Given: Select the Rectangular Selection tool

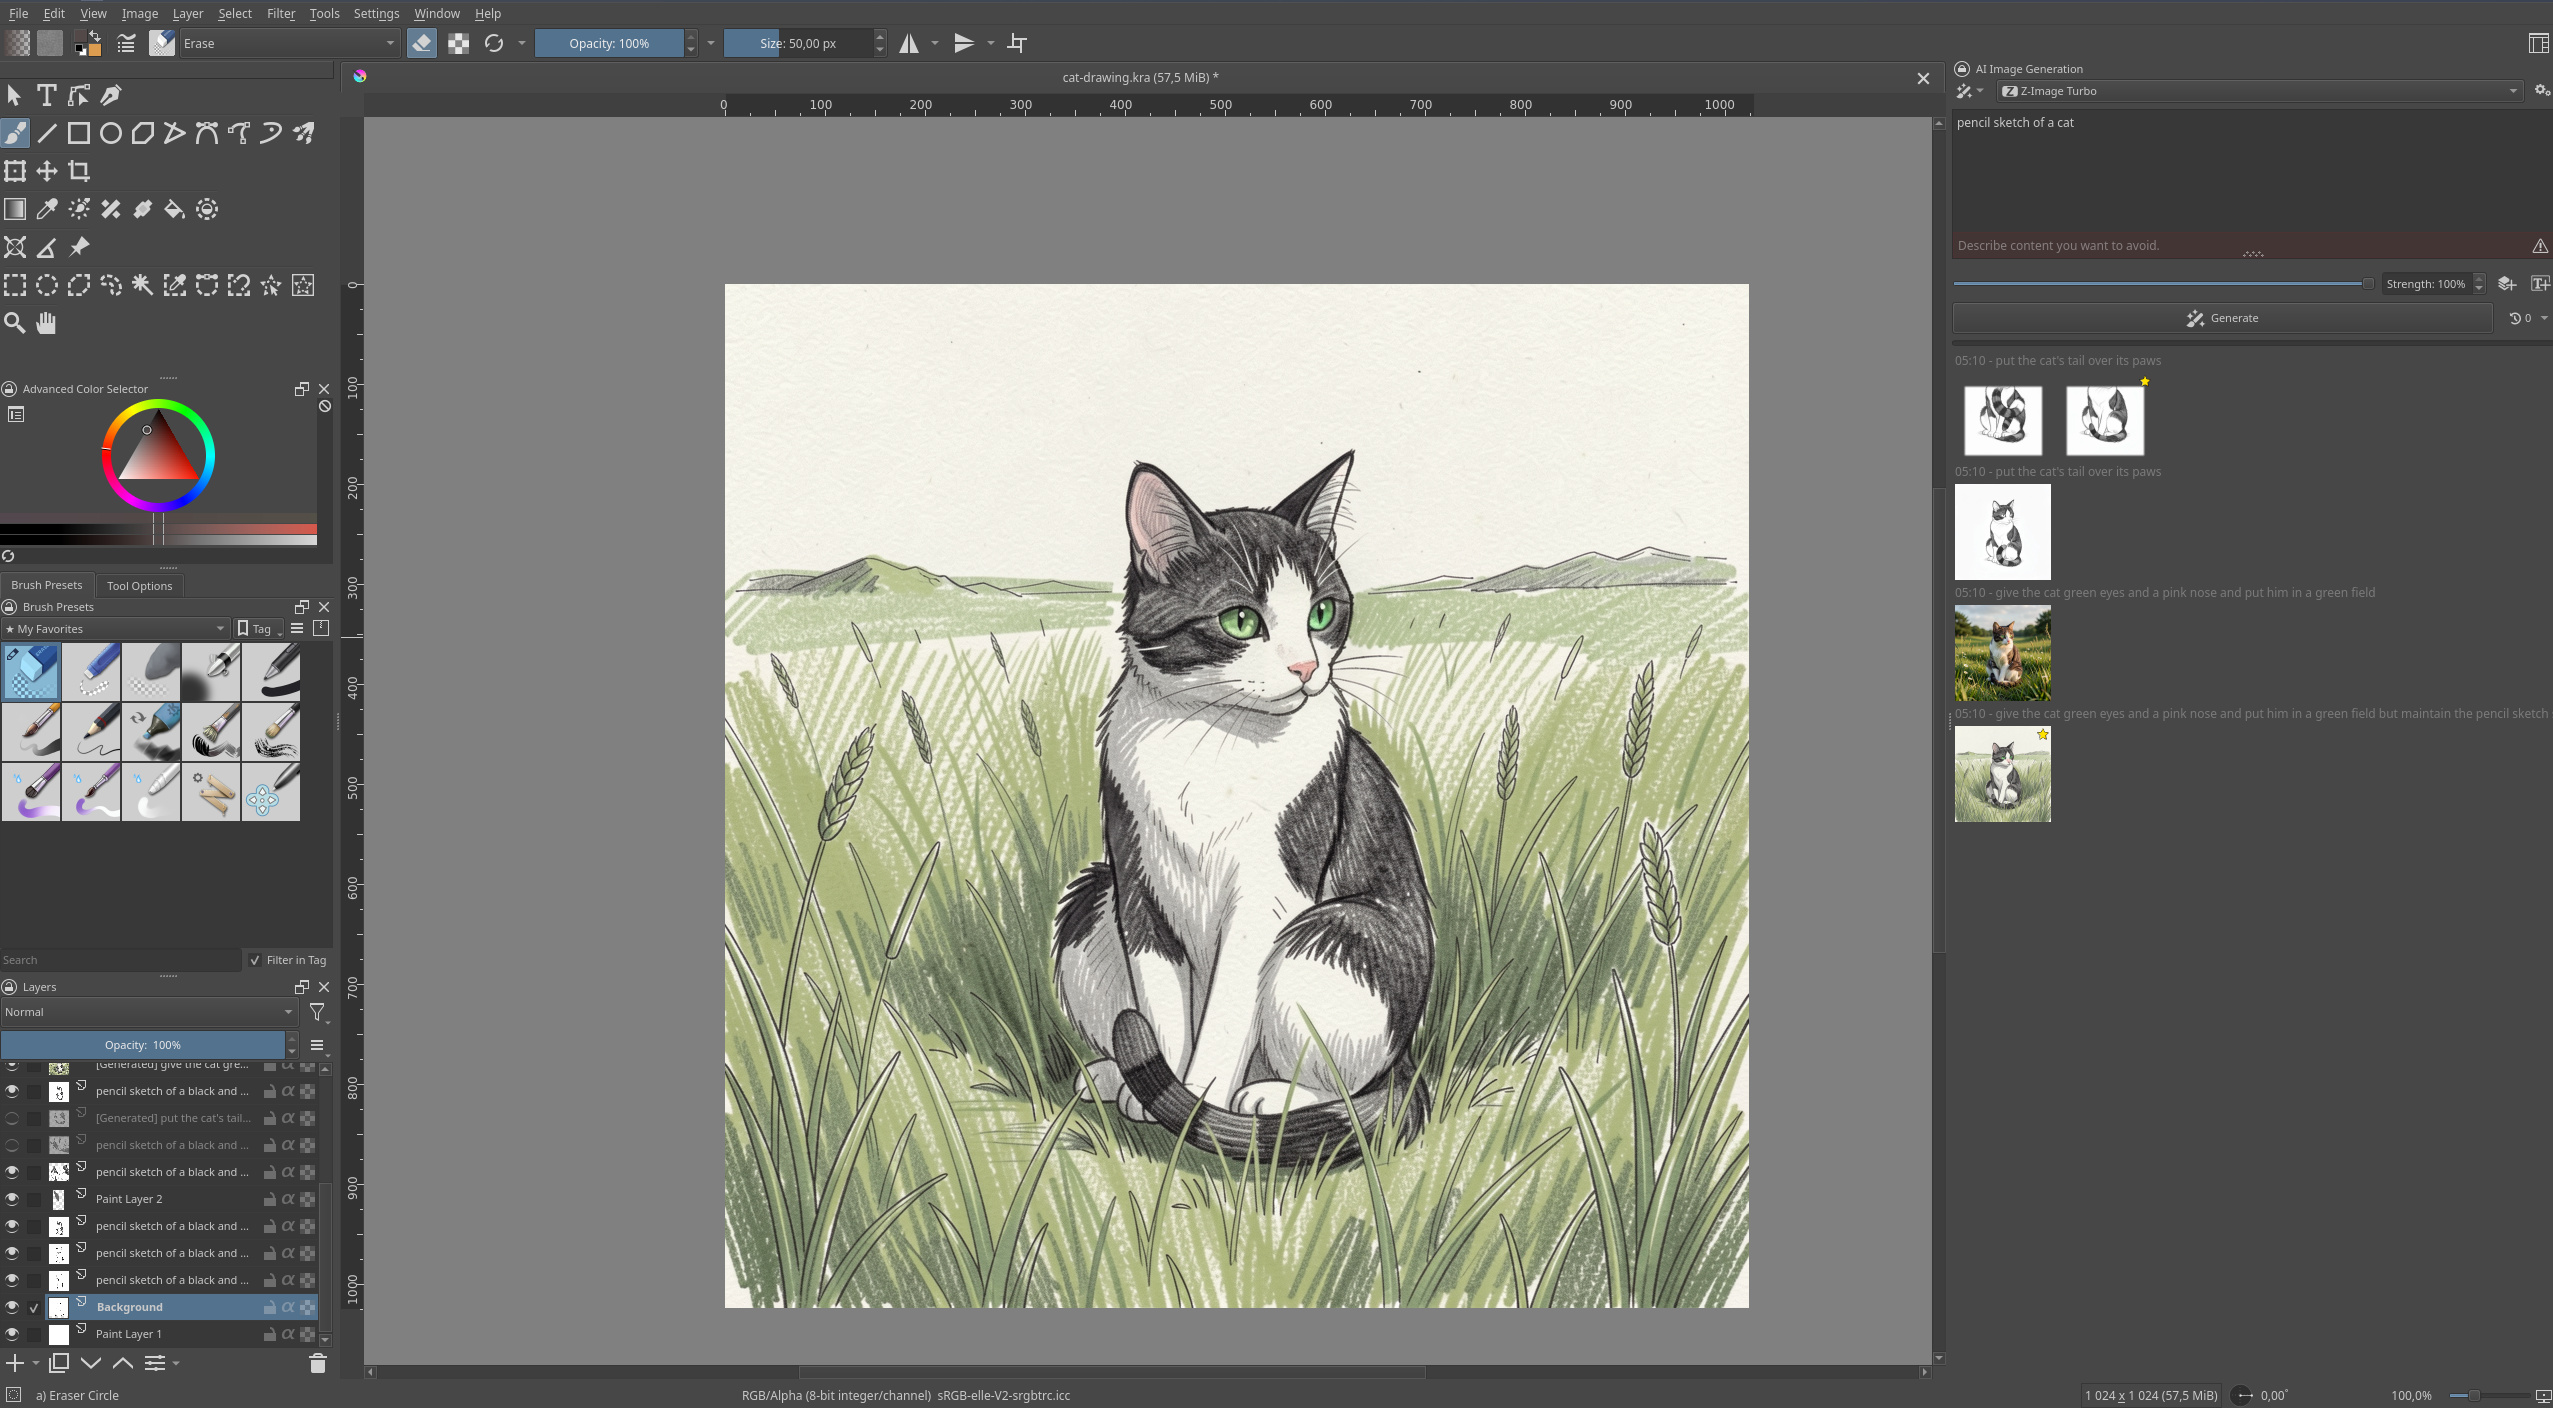Looking at the screenshot, I should click(x=15, y=285).
